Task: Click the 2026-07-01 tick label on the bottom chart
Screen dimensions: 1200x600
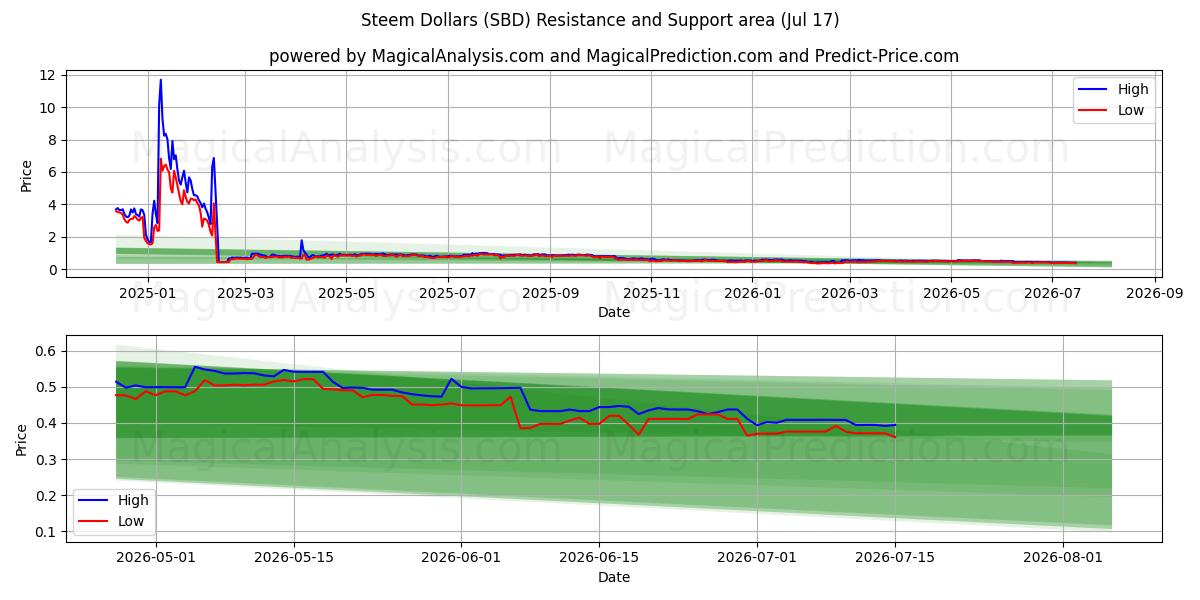Action: [756, 558]
